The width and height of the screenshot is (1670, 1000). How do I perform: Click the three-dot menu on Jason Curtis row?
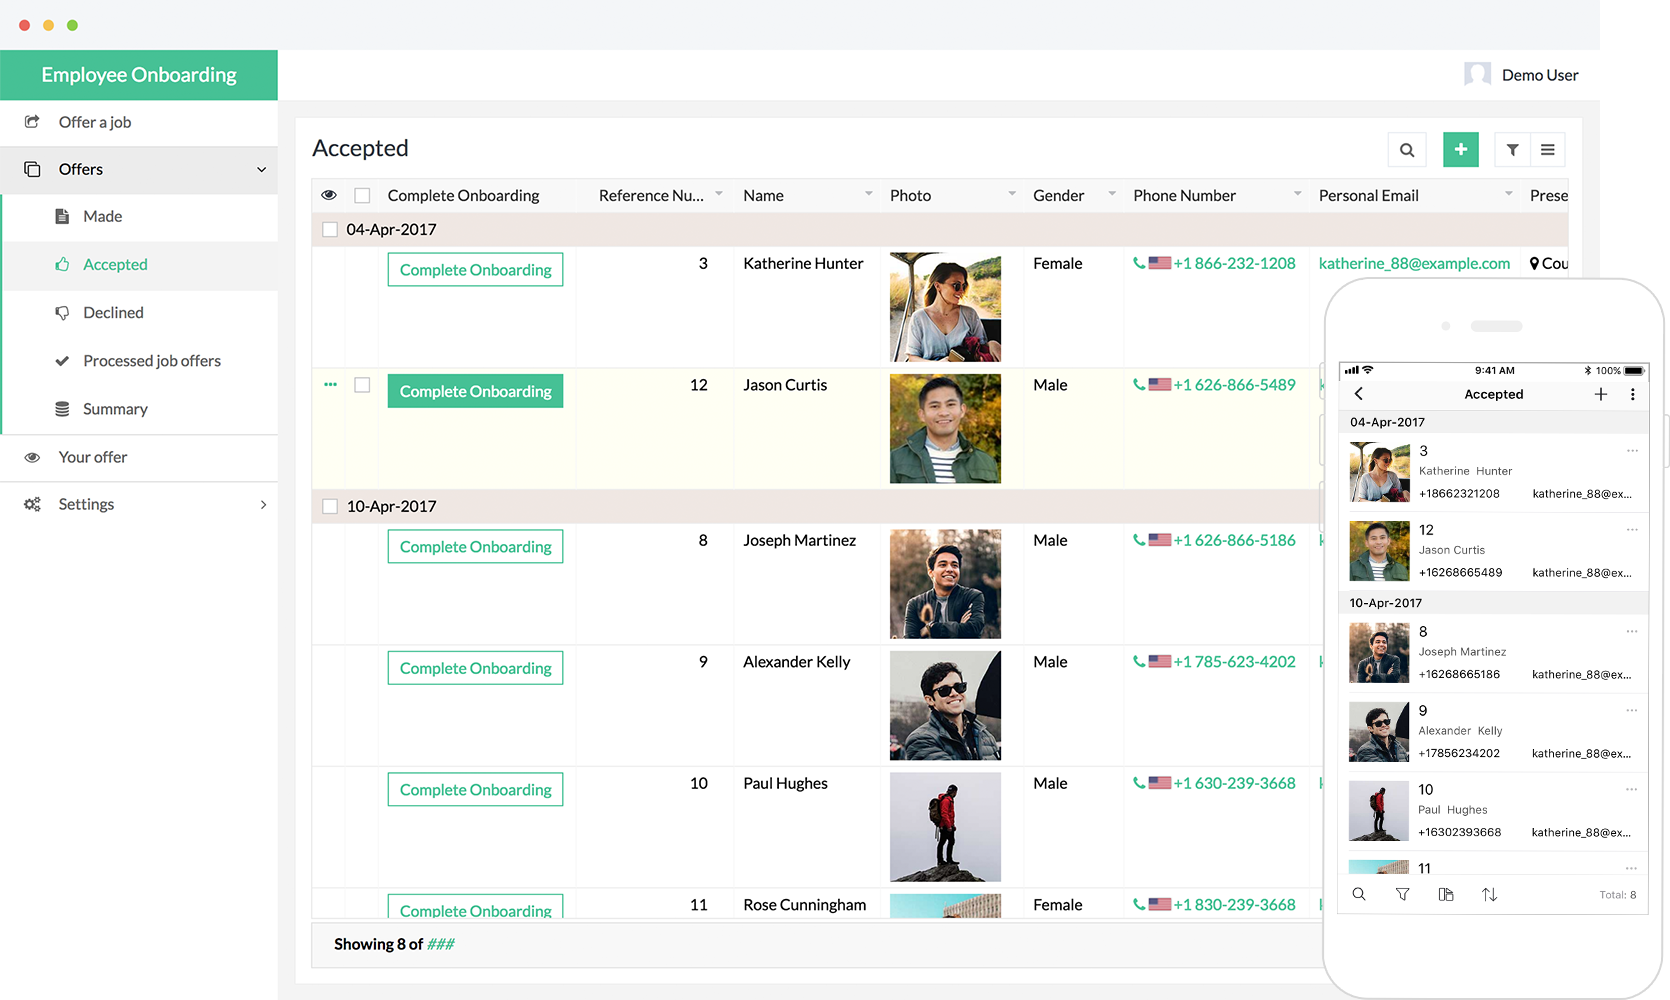click(331, 385)
